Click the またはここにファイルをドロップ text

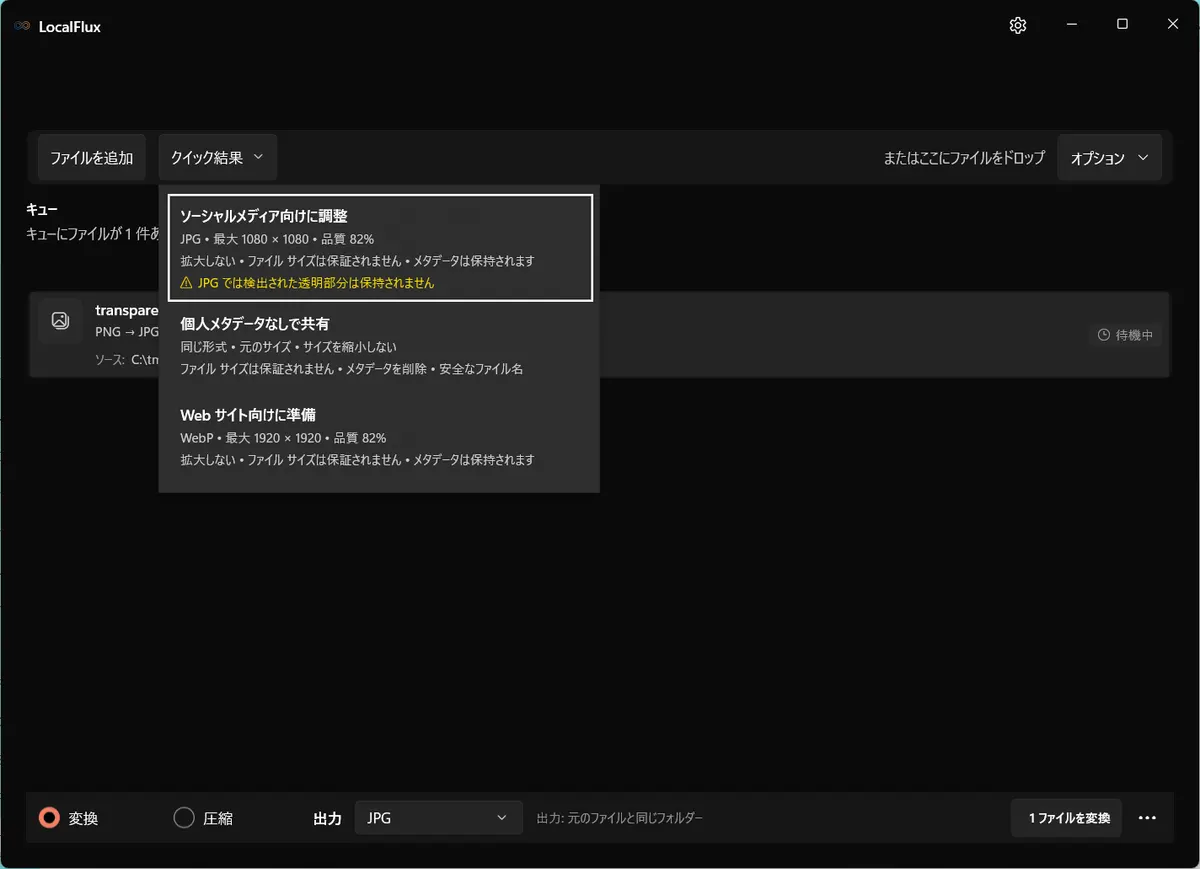964,158
